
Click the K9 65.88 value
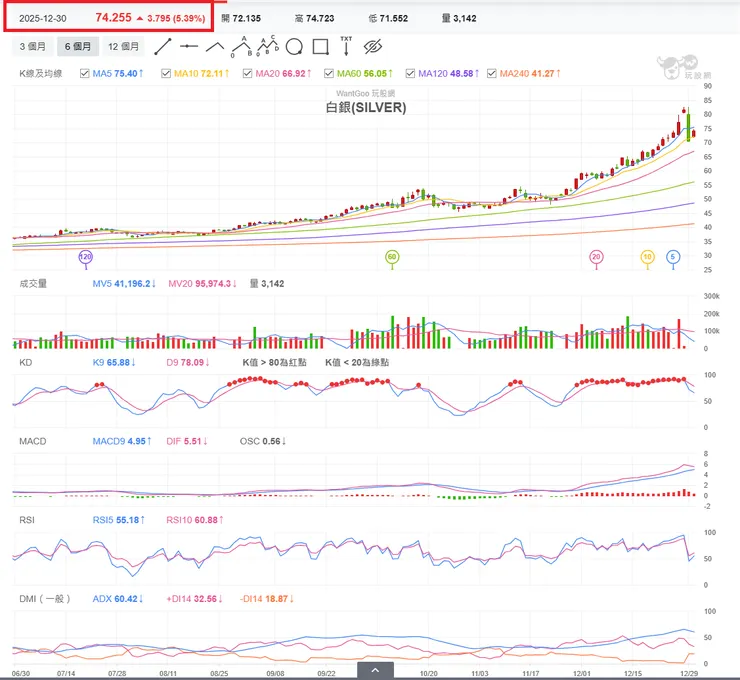pos(114,362)
